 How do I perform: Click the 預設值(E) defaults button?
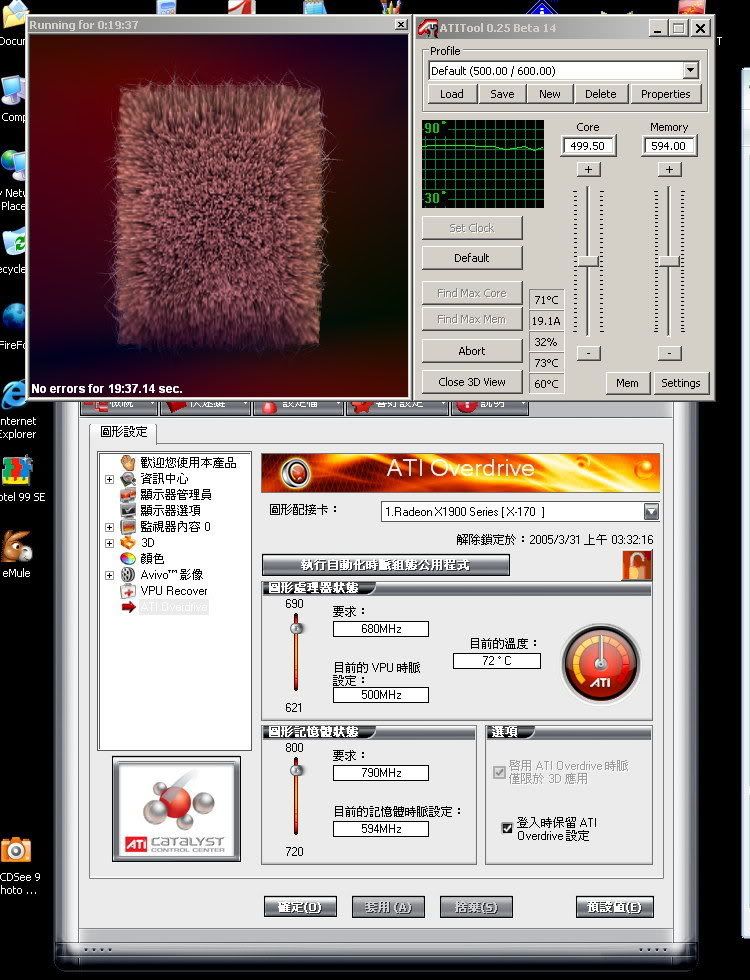(x=614, y=907)
